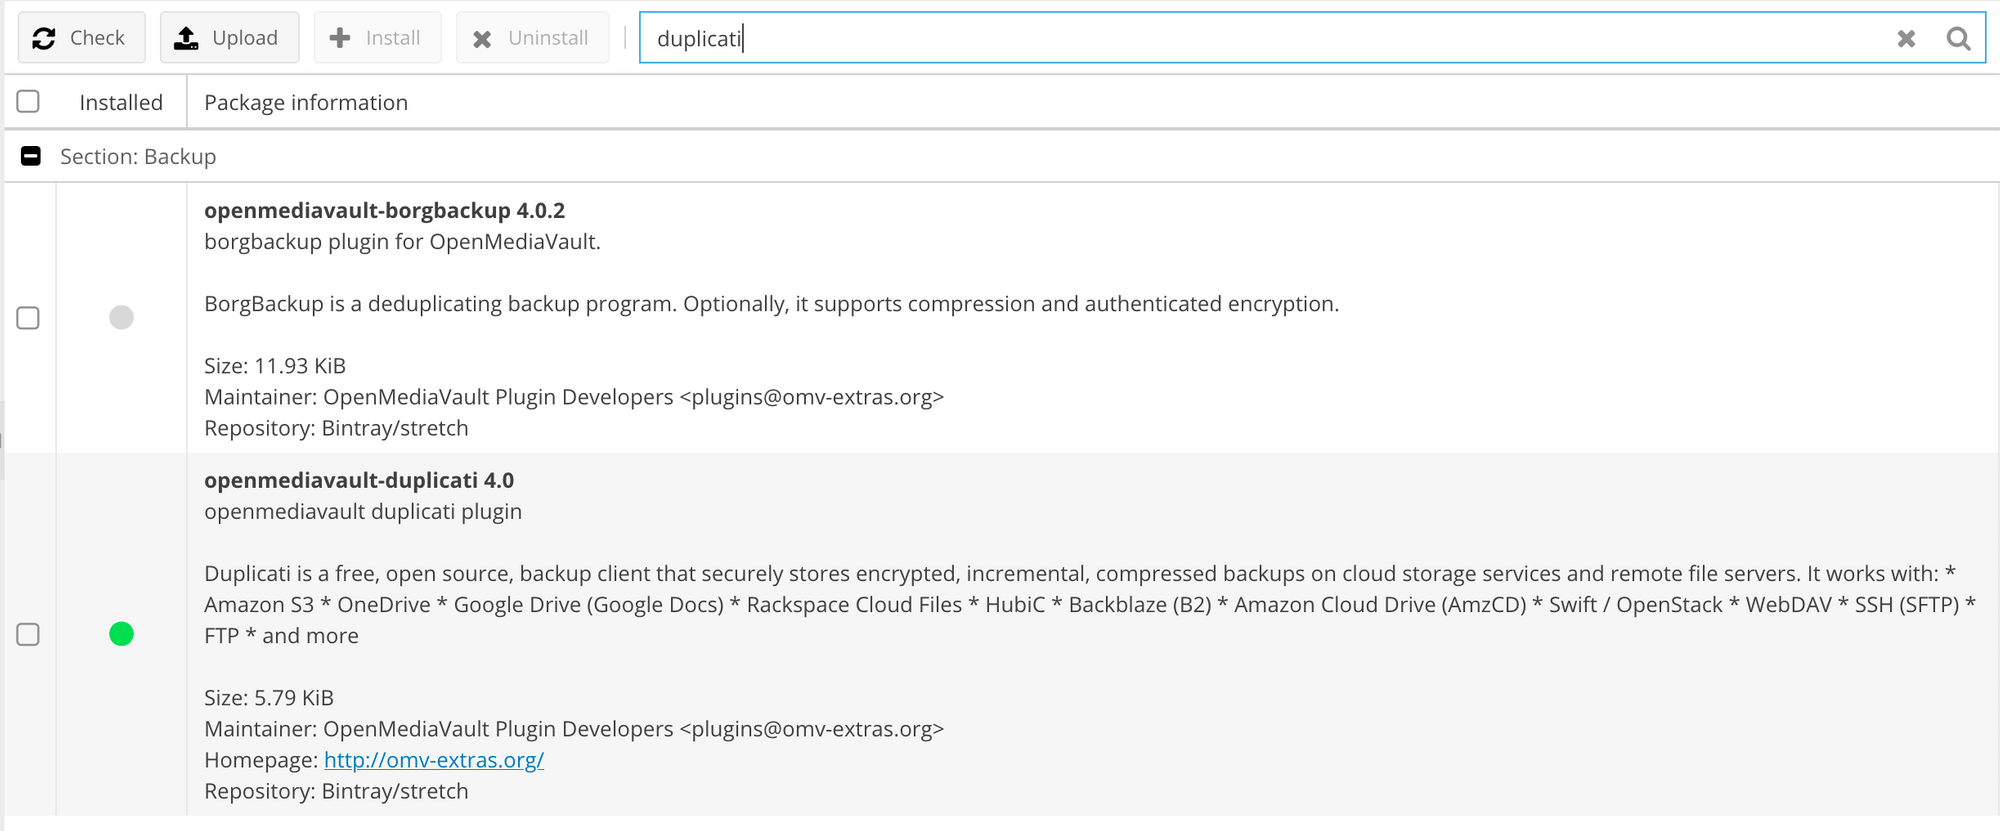Collapse the Section: Backup group
Viewport: 2000px width, 831px height.
pos(31,156)
